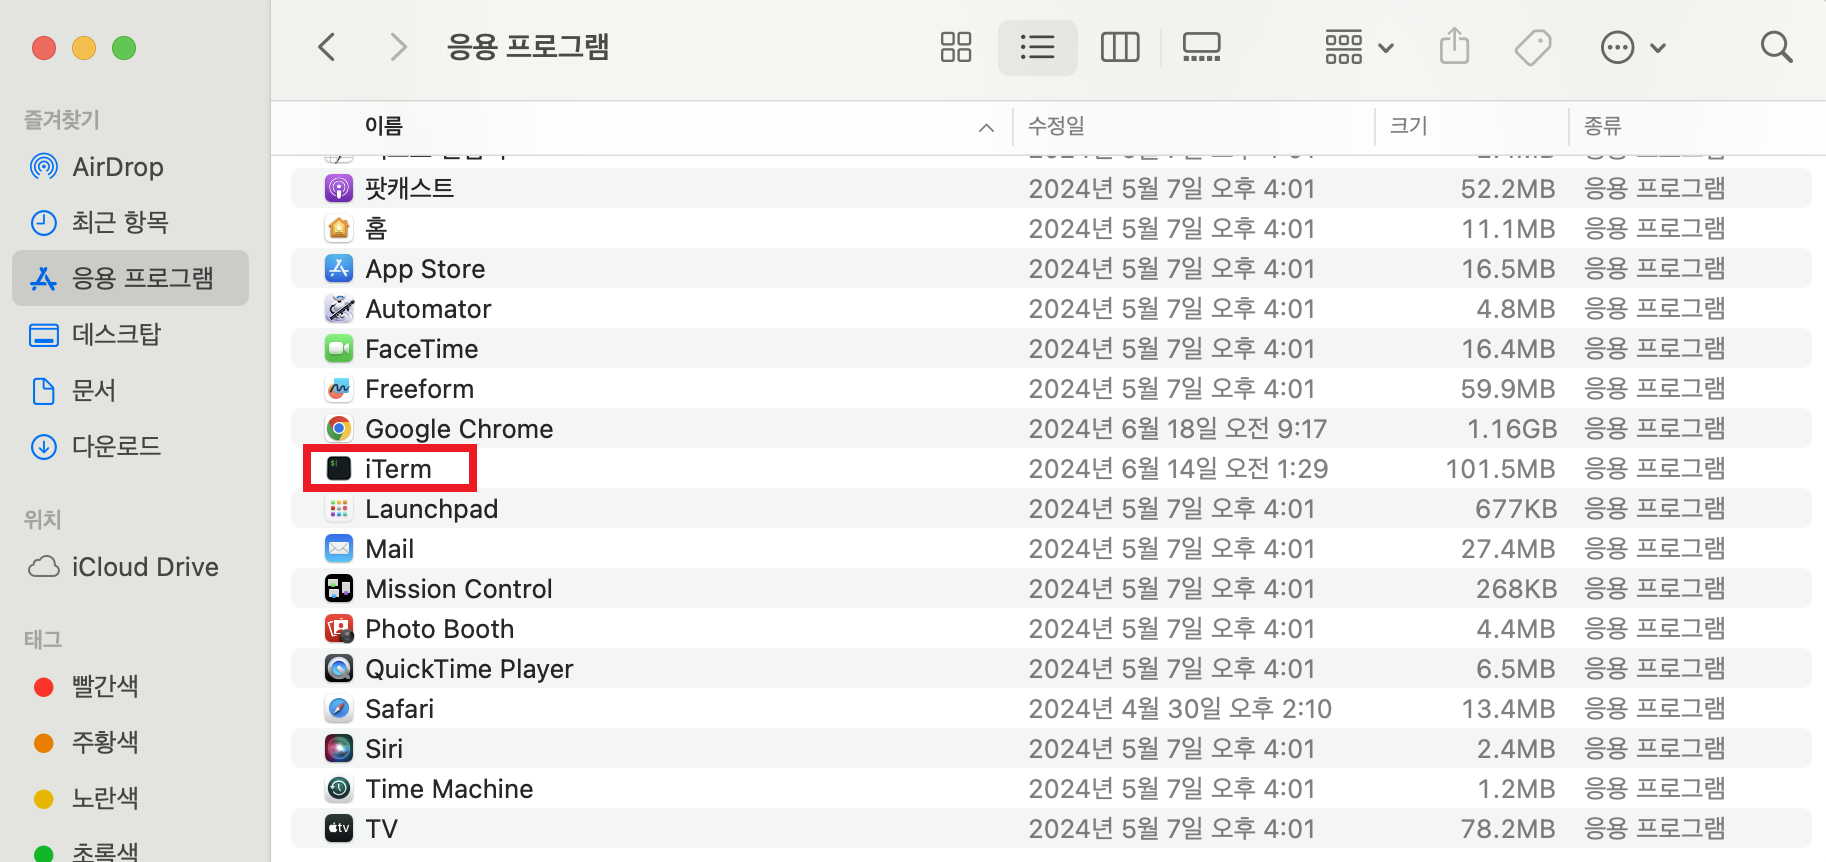Select the Photo Booth icon
1826x862 pixels.
(339, 628)
